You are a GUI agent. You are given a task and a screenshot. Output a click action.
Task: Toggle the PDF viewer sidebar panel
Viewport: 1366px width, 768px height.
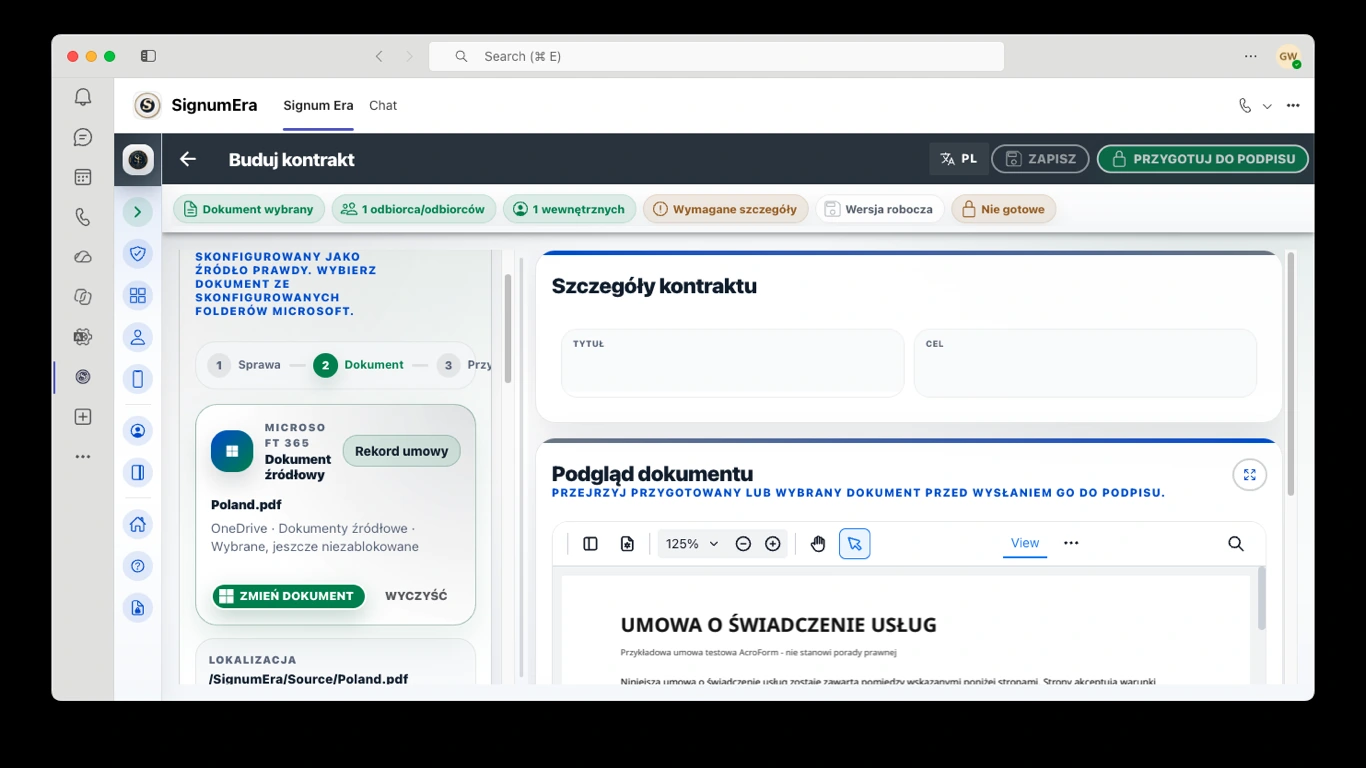(591, 544)
